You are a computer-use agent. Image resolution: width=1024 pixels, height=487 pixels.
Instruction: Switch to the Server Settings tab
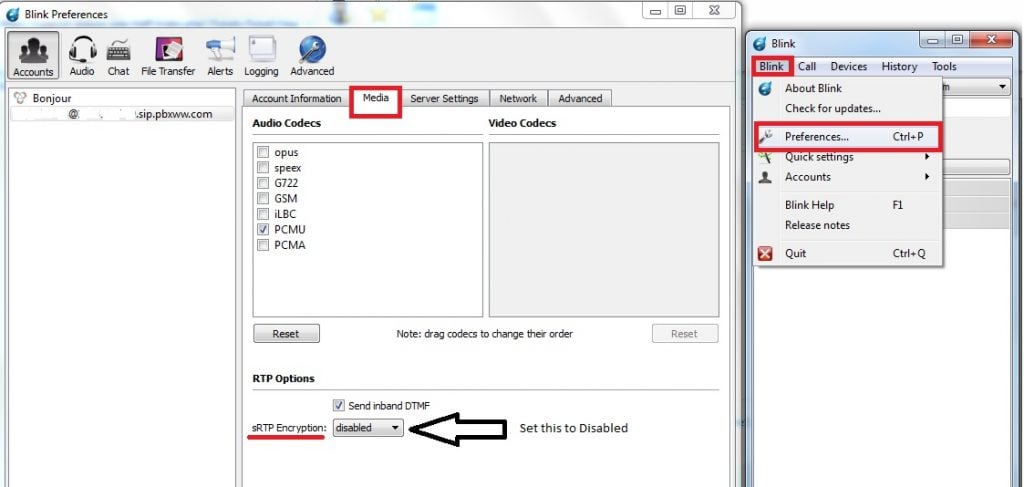(444, 99)
